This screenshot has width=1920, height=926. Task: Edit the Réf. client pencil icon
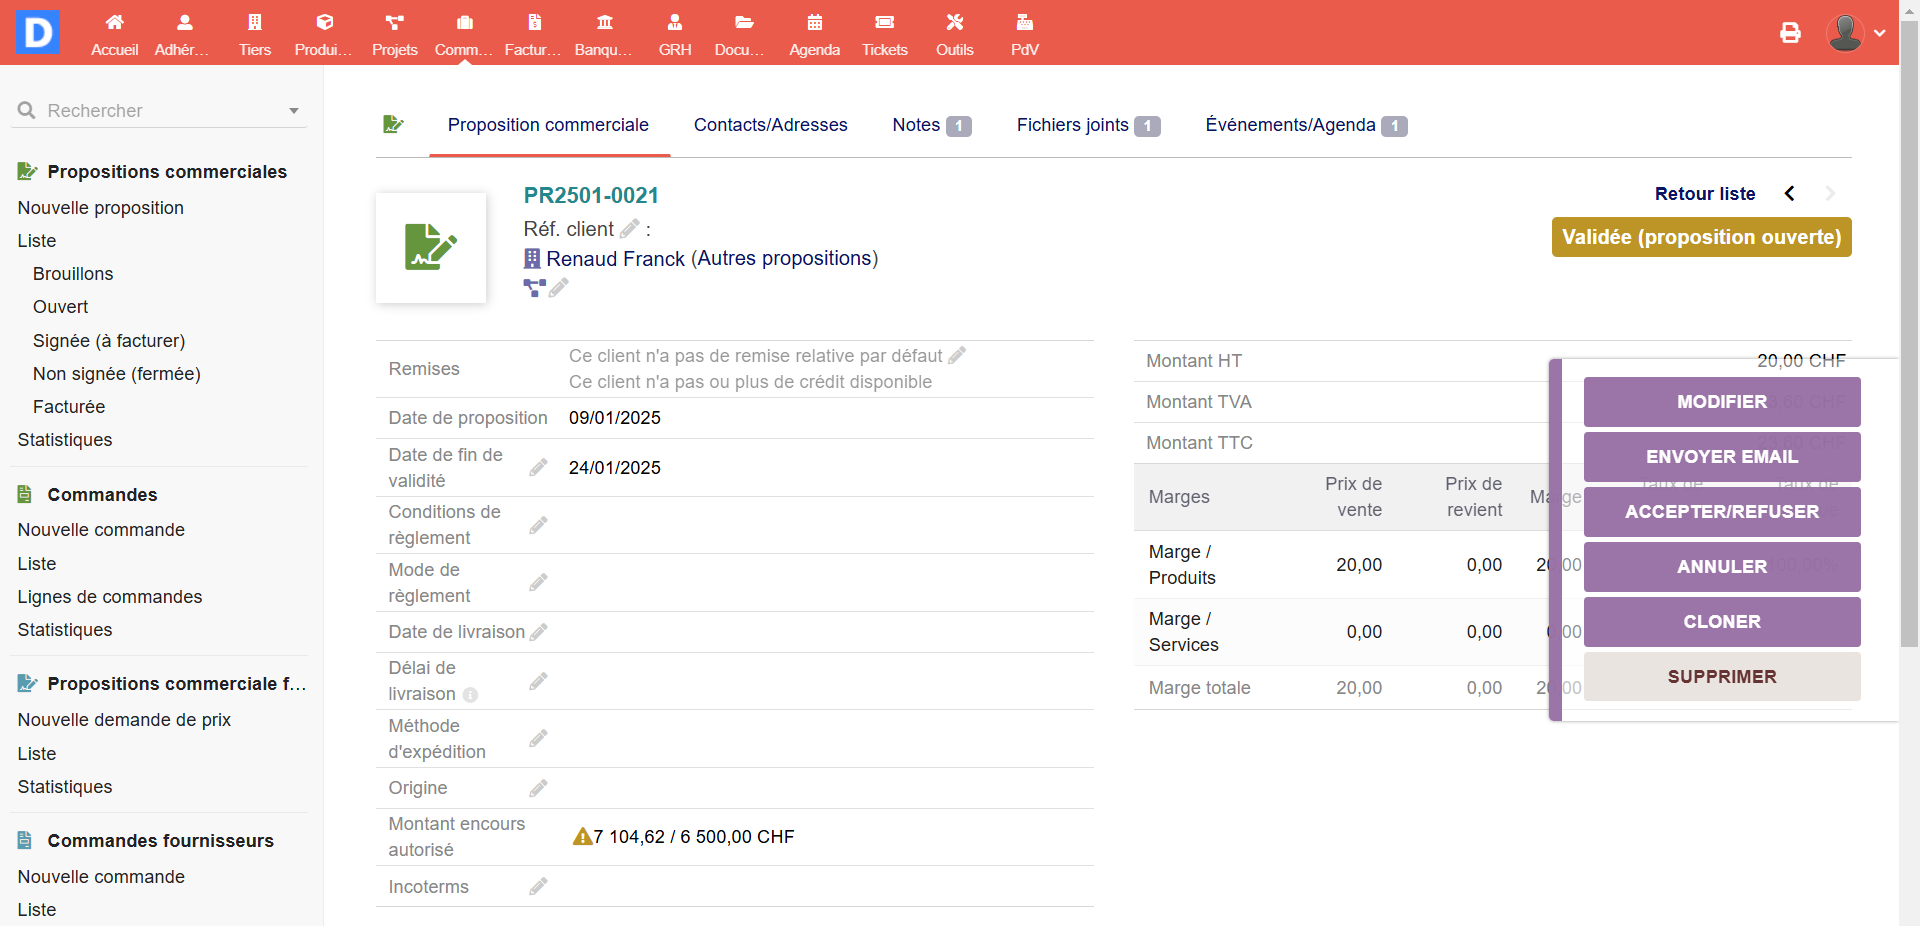[x=630, y=229]
